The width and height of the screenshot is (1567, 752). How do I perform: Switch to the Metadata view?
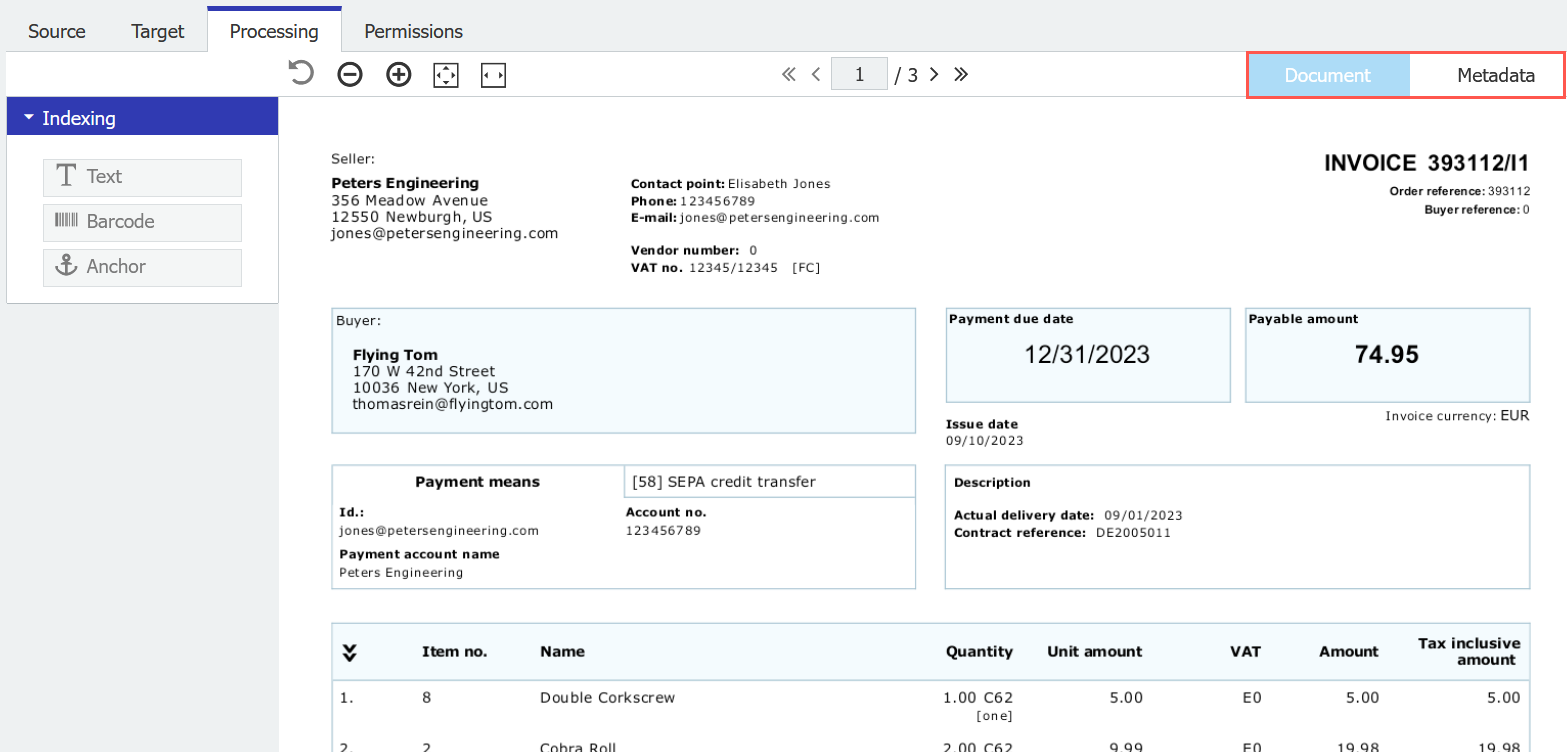click(1494, 74)
